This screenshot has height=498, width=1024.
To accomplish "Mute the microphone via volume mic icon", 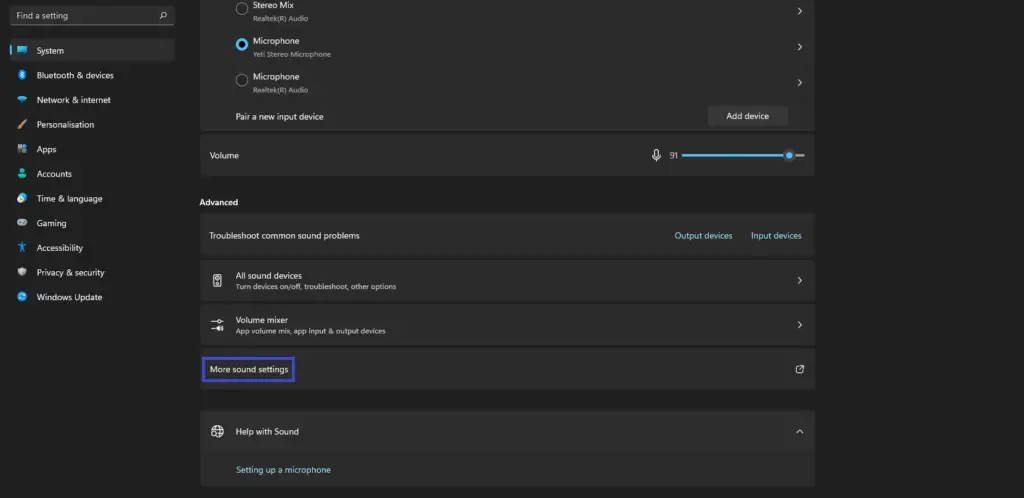I will 656,155.
